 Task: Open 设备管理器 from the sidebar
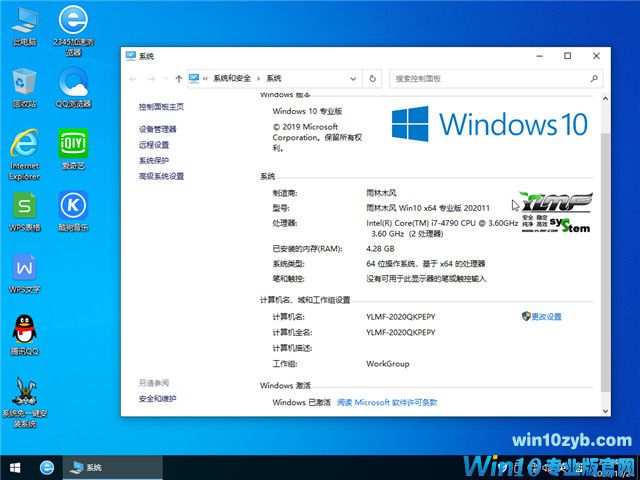click(158, 129)
